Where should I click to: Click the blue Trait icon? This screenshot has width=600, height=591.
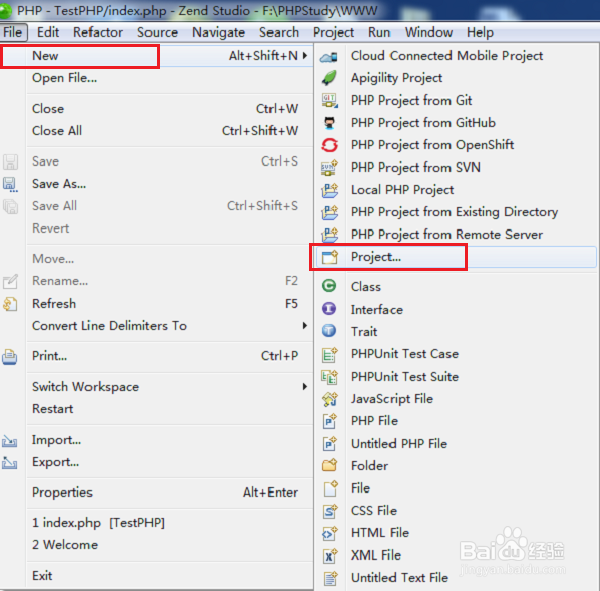coord(329,330)
